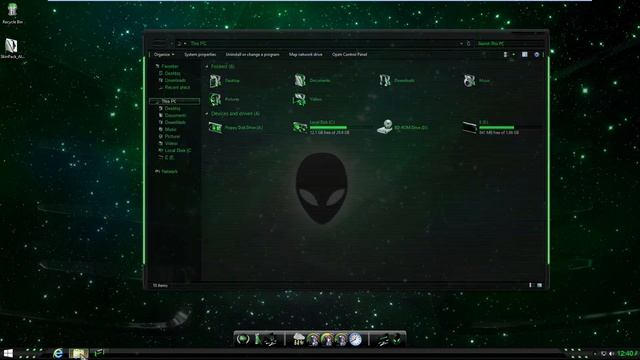Collapse the Devices and drives group
Screen dimensions: 640x360
[207, 113]
